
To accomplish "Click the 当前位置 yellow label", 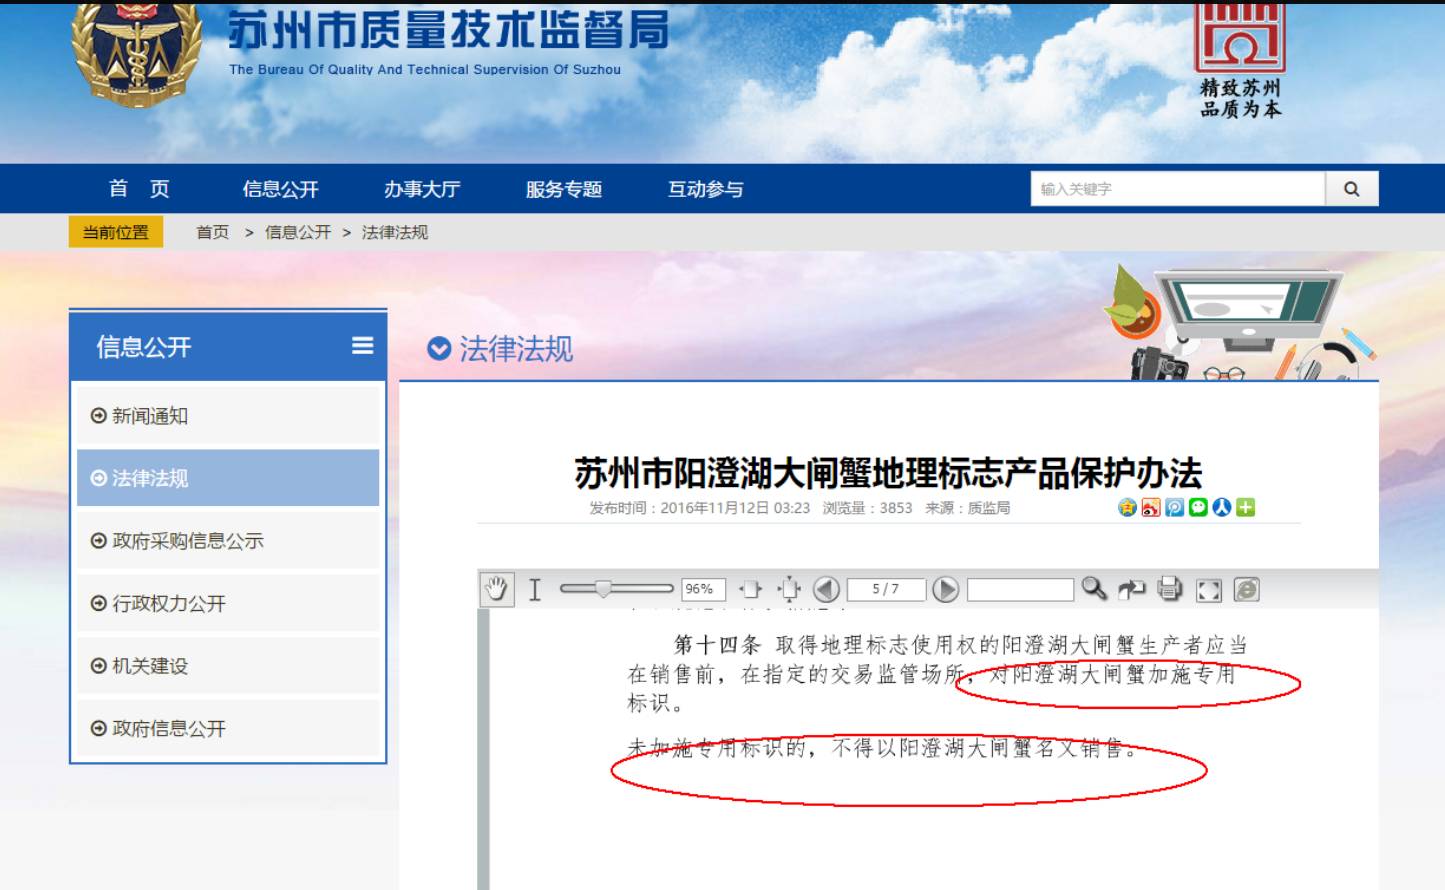I will [116, 232].
